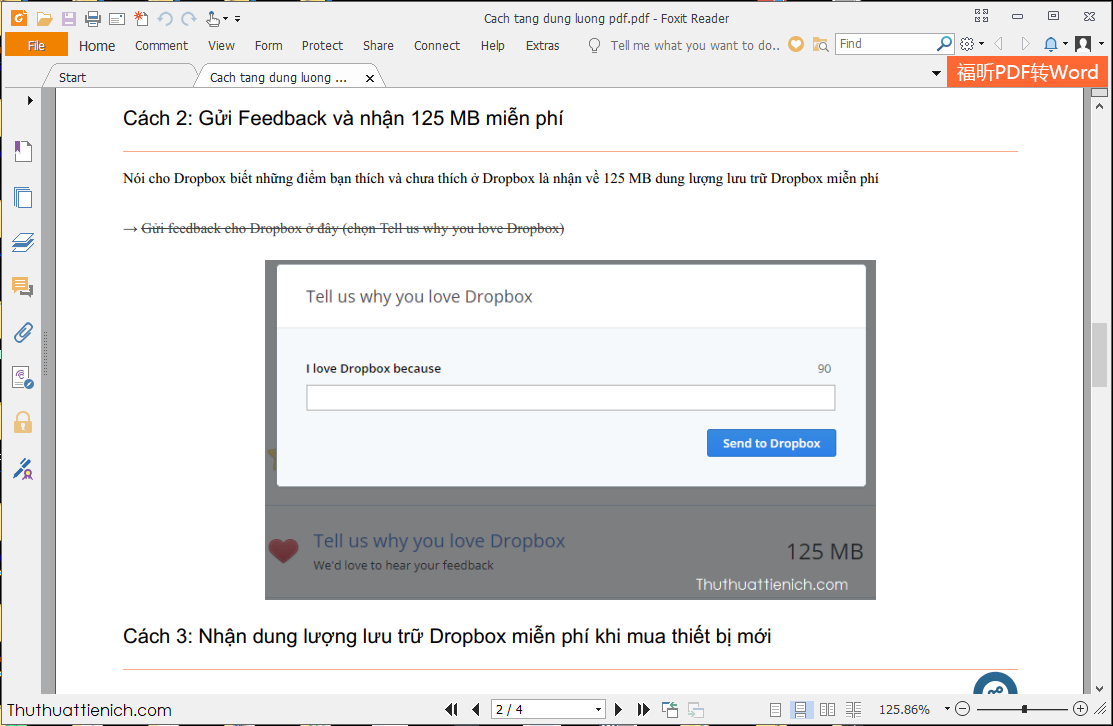Enable single page view mode
This screenshot has height=726, width=1113.
click(775, 709)
